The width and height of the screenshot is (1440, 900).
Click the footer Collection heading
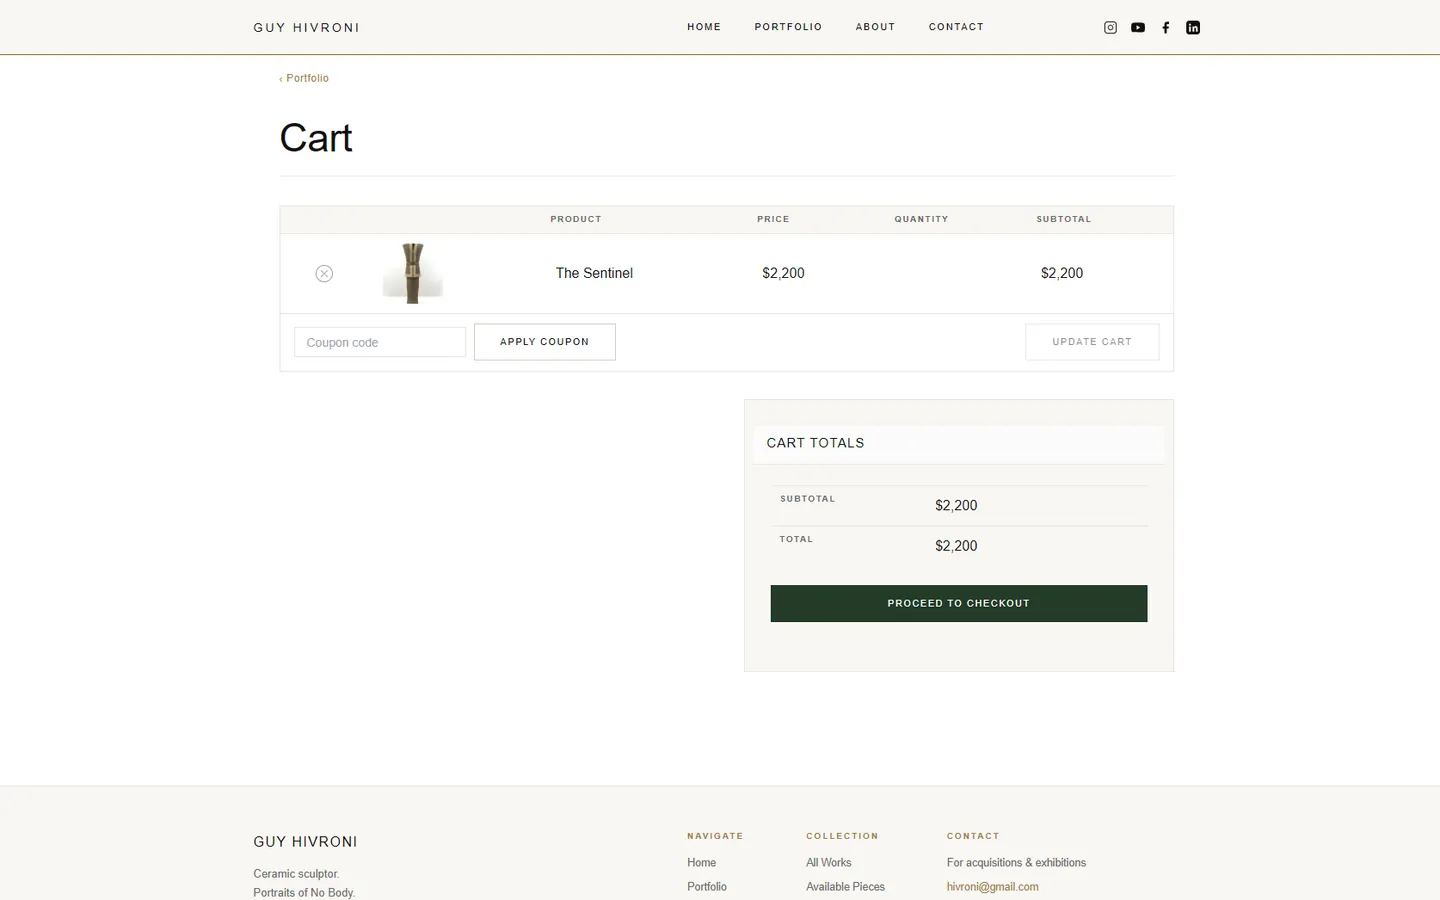(842, 836)
